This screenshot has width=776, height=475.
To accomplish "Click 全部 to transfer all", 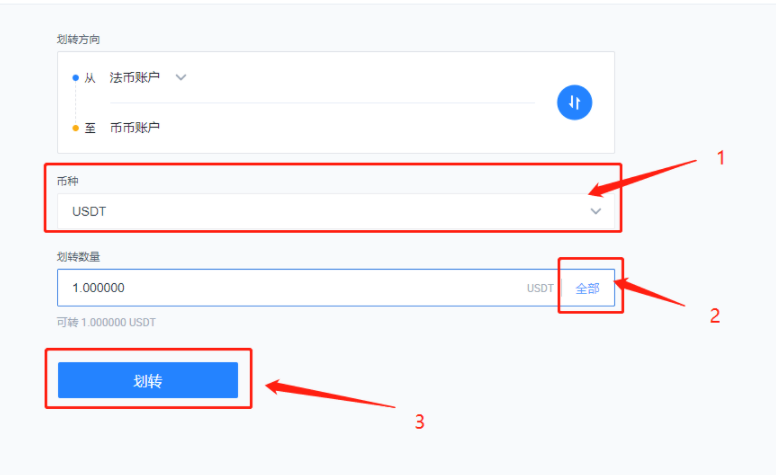I will 587,288.
